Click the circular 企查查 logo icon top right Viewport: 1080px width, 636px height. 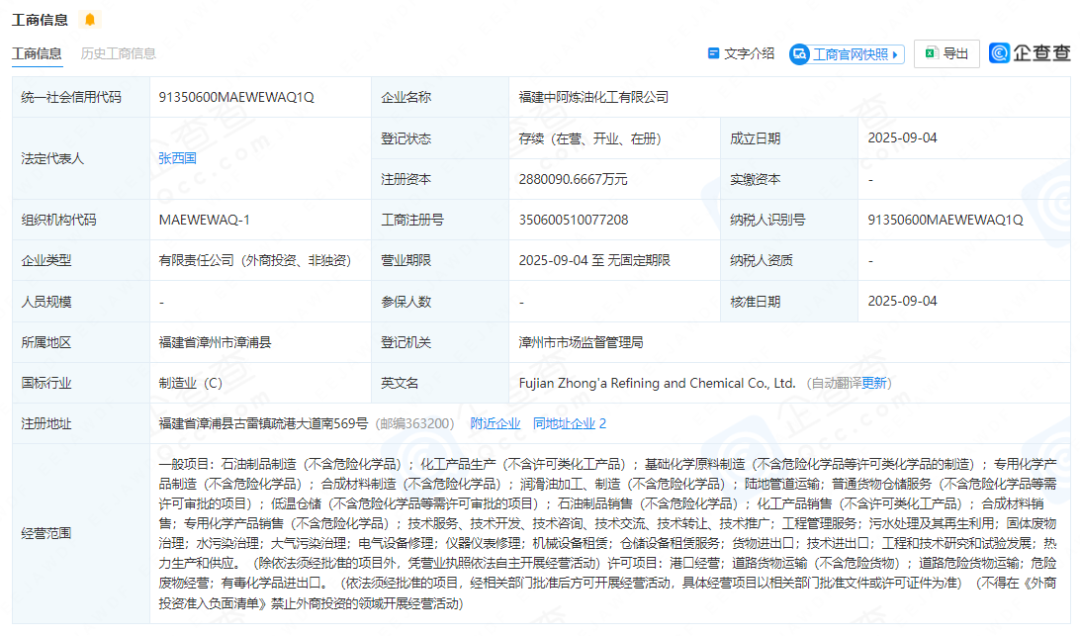click(x=999, y=53)
